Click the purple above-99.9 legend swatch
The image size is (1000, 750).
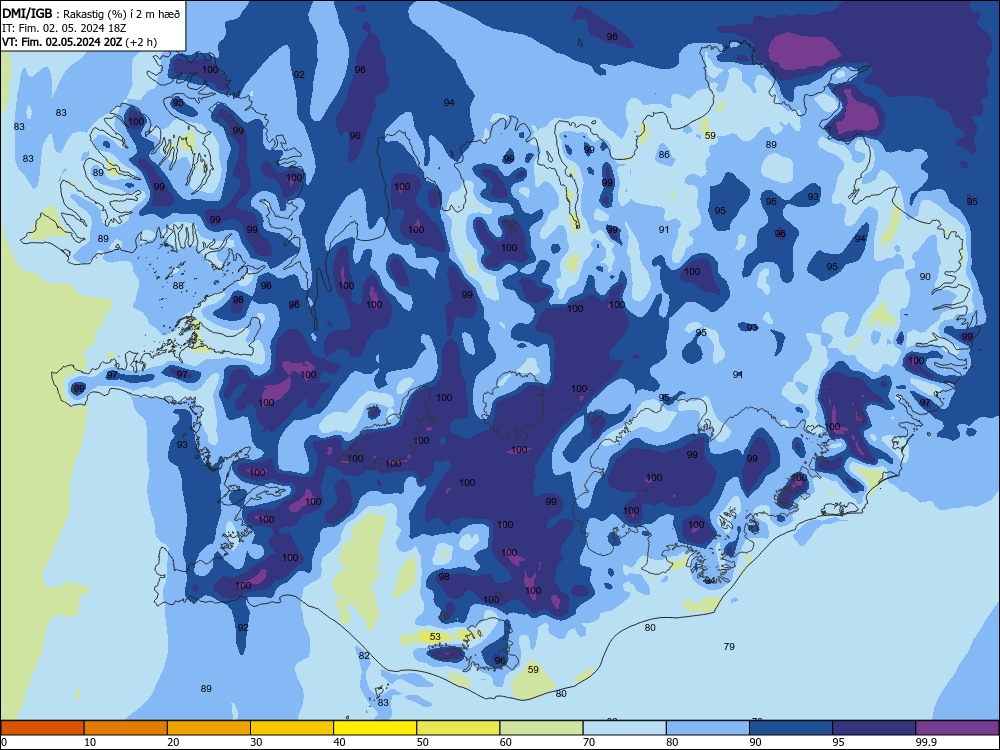[x=957, y=728]
